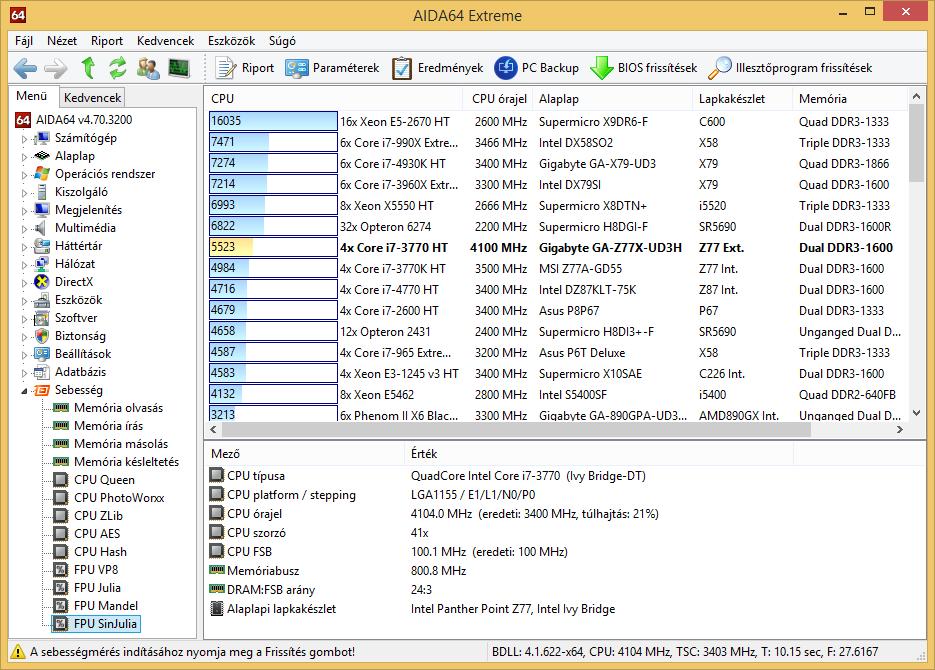Screen dimensions: 935x670
Task: Select the Hálózat tree node
Action: pos(75,263)
